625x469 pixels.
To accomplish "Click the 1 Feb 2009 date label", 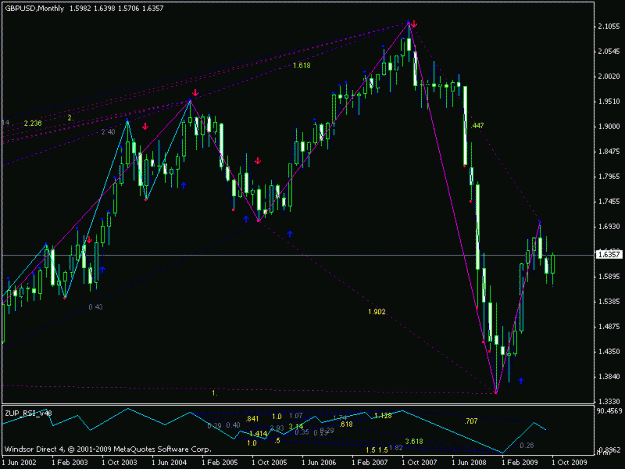I will pyautogui.click(x=519, y=462).
